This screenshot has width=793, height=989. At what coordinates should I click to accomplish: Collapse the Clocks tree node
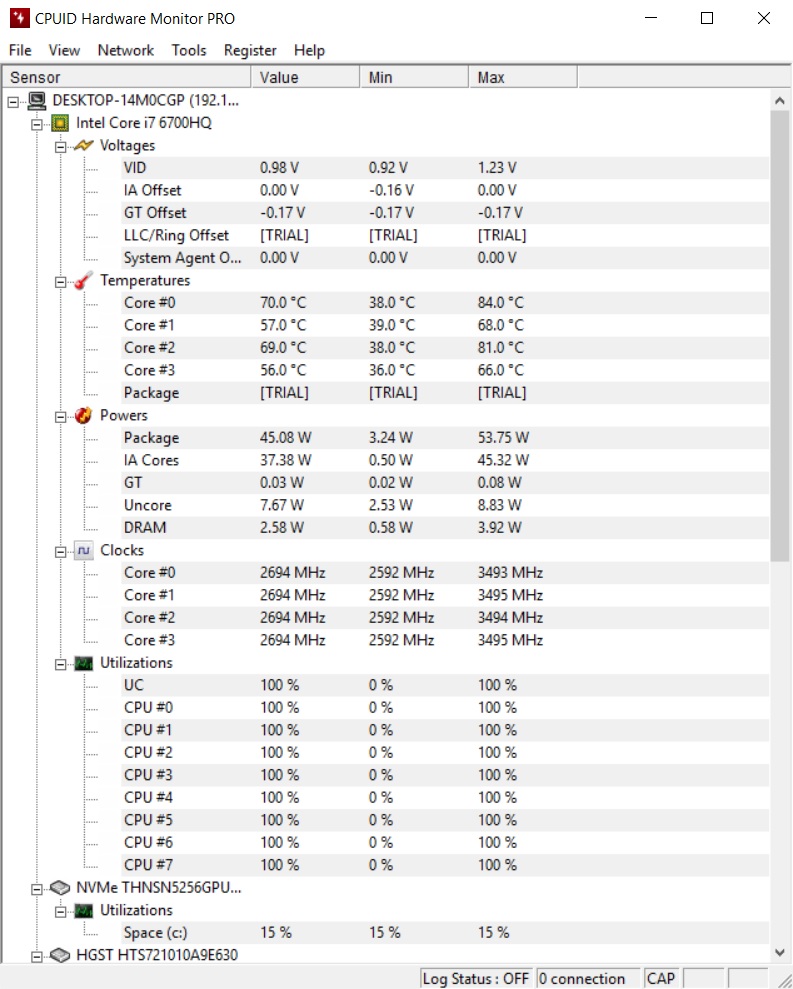coord(61,552)
